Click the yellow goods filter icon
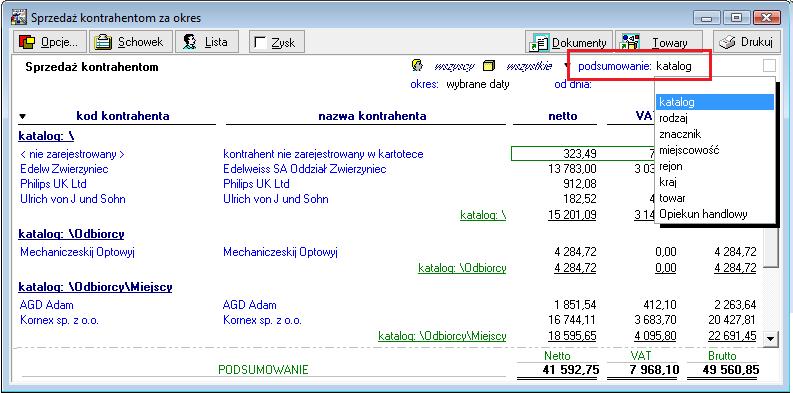Image resolution: width=793 pixels, height=393 pixels. (x=488, y=66)
